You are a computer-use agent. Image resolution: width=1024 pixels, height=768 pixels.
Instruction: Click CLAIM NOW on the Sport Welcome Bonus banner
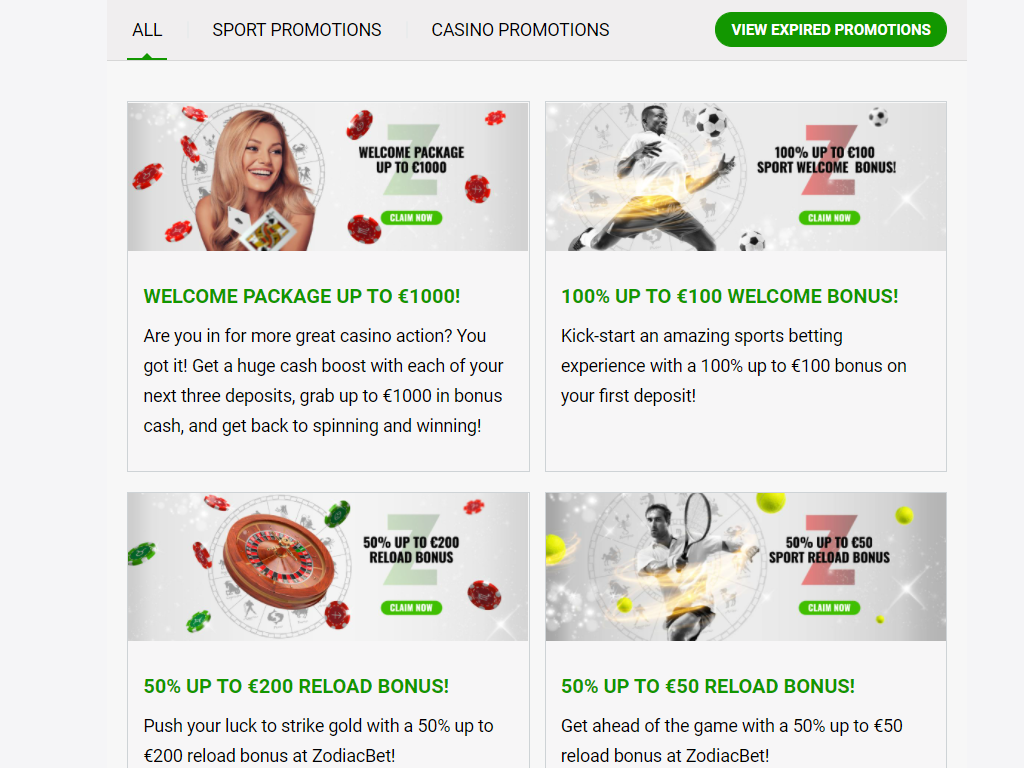point(829,217)
